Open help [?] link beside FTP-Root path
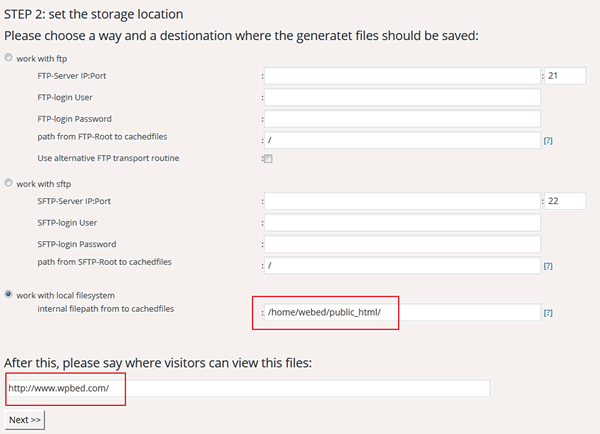 (x=548, y=141)
